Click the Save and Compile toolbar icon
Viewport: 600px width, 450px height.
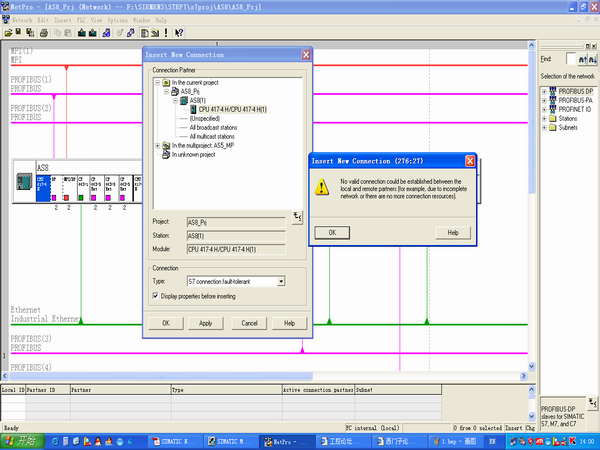pyautogui.click(x=30, y=33)
